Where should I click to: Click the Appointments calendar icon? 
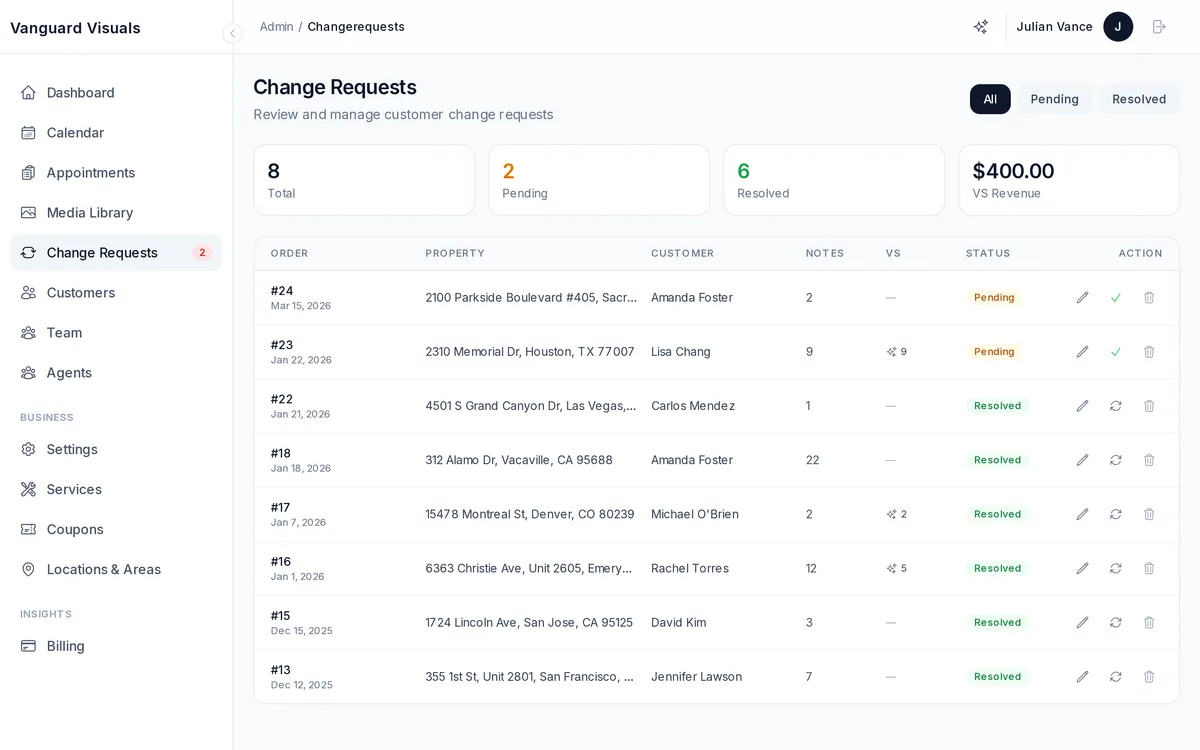click(28, 172)
